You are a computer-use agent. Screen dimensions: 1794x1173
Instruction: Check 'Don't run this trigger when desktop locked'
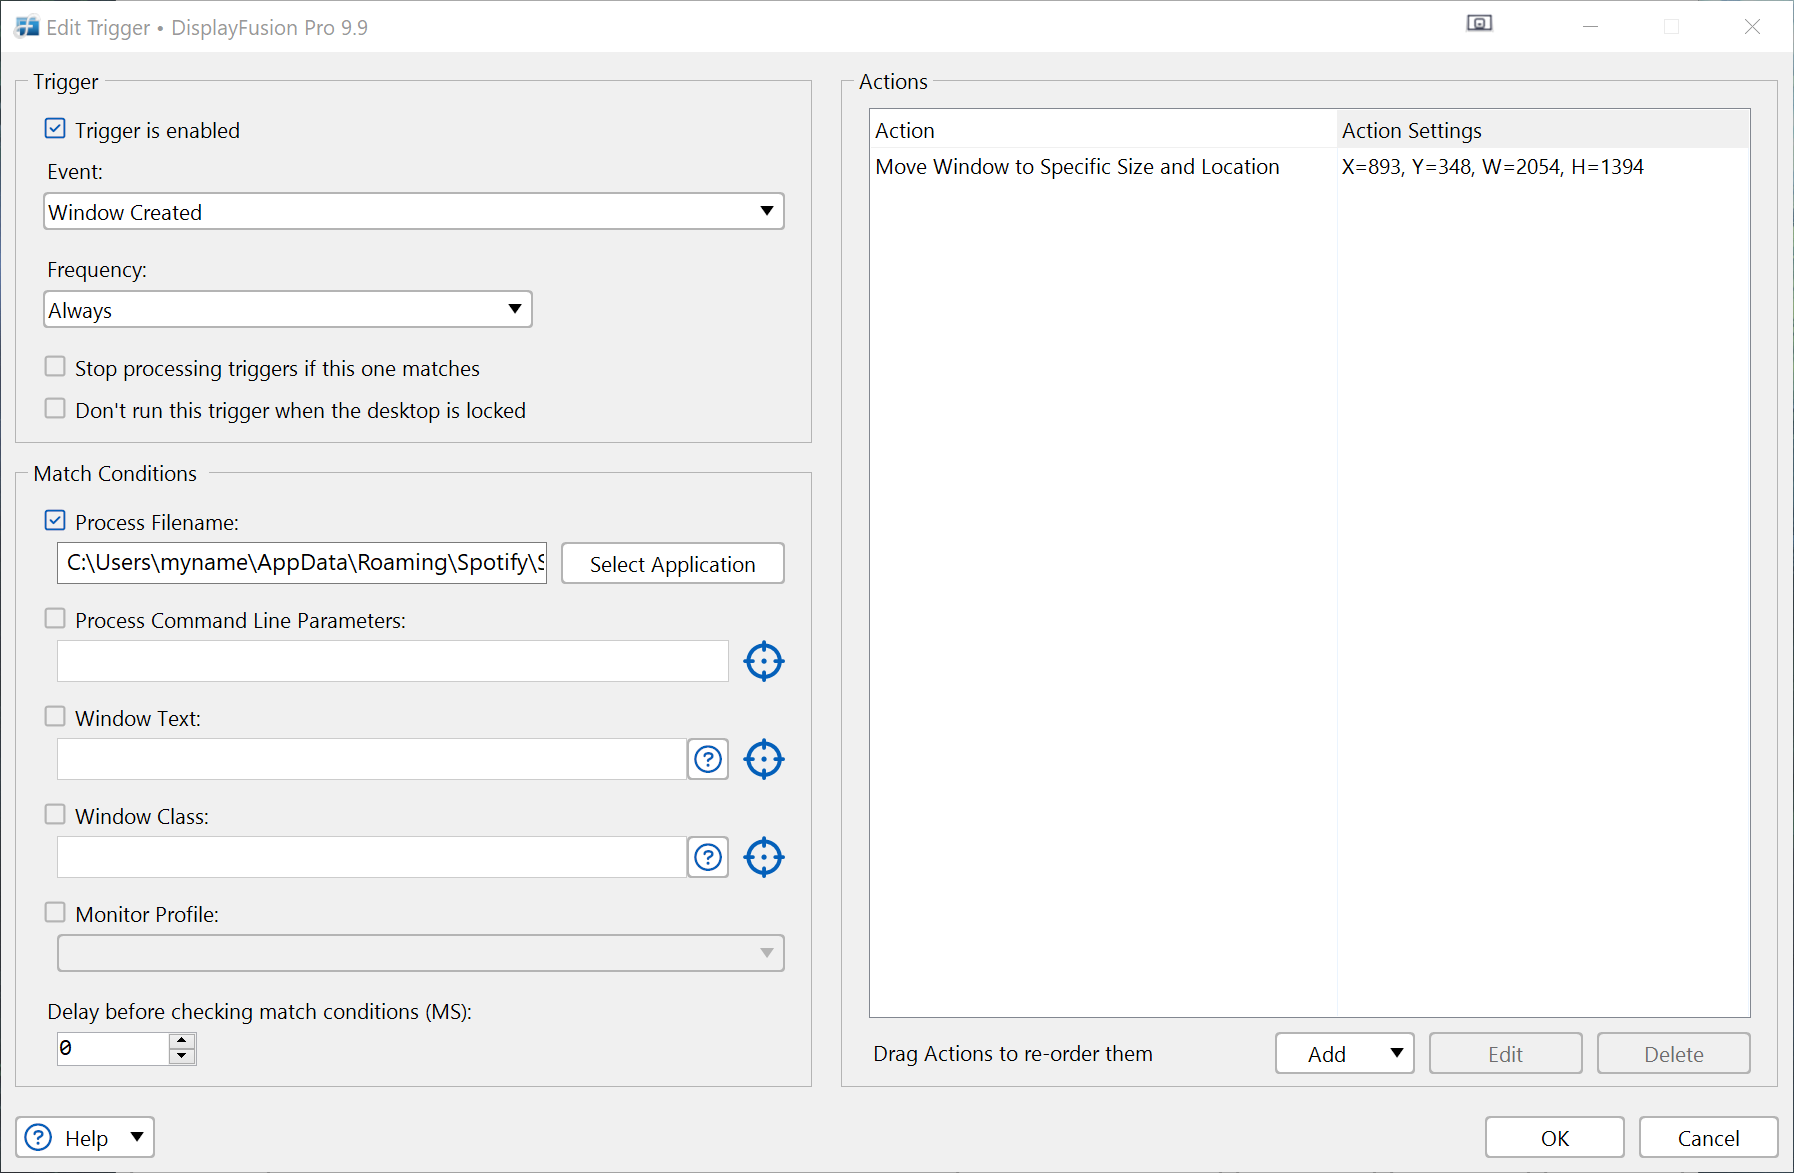pyautogui.click(x=56, y=410)
